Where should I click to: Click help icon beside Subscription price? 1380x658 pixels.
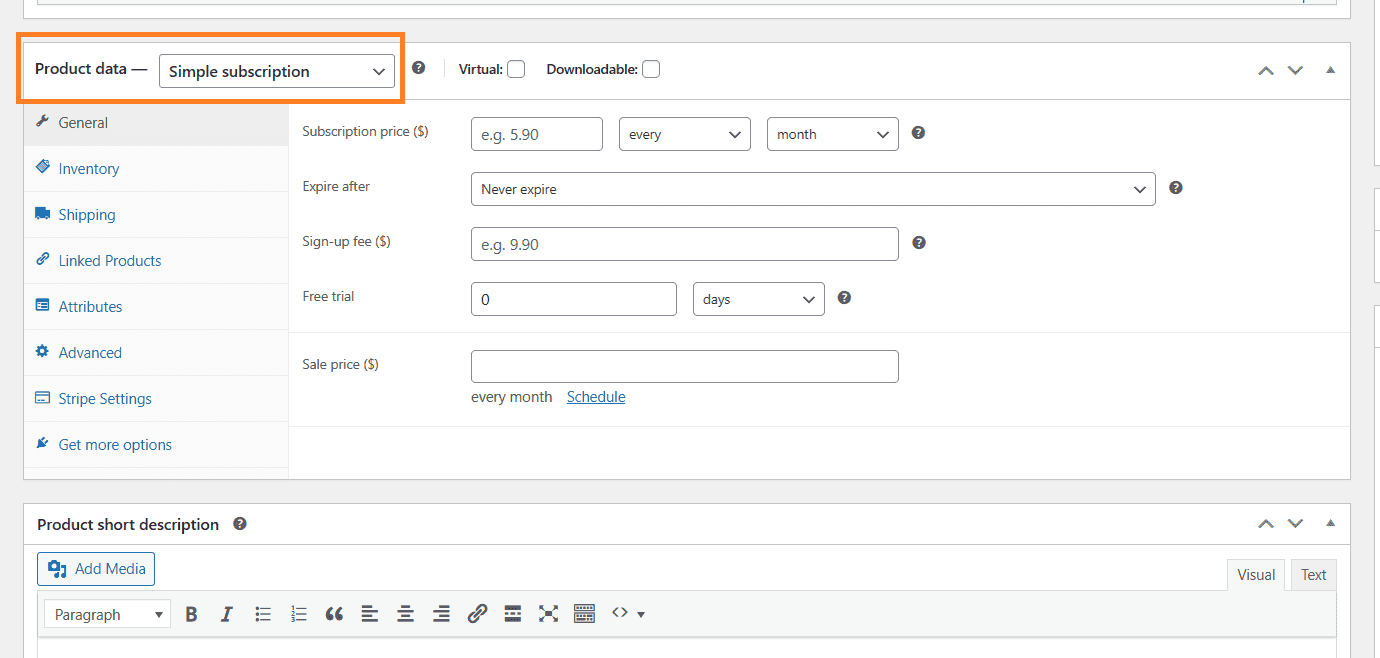(x=919, y=132)
